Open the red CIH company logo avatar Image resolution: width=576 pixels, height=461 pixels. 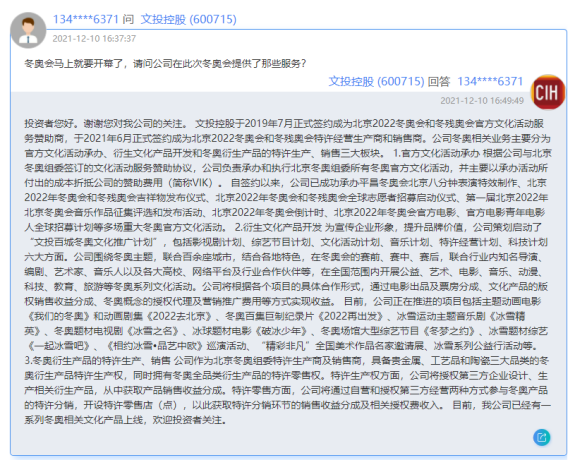click(547, 92)
